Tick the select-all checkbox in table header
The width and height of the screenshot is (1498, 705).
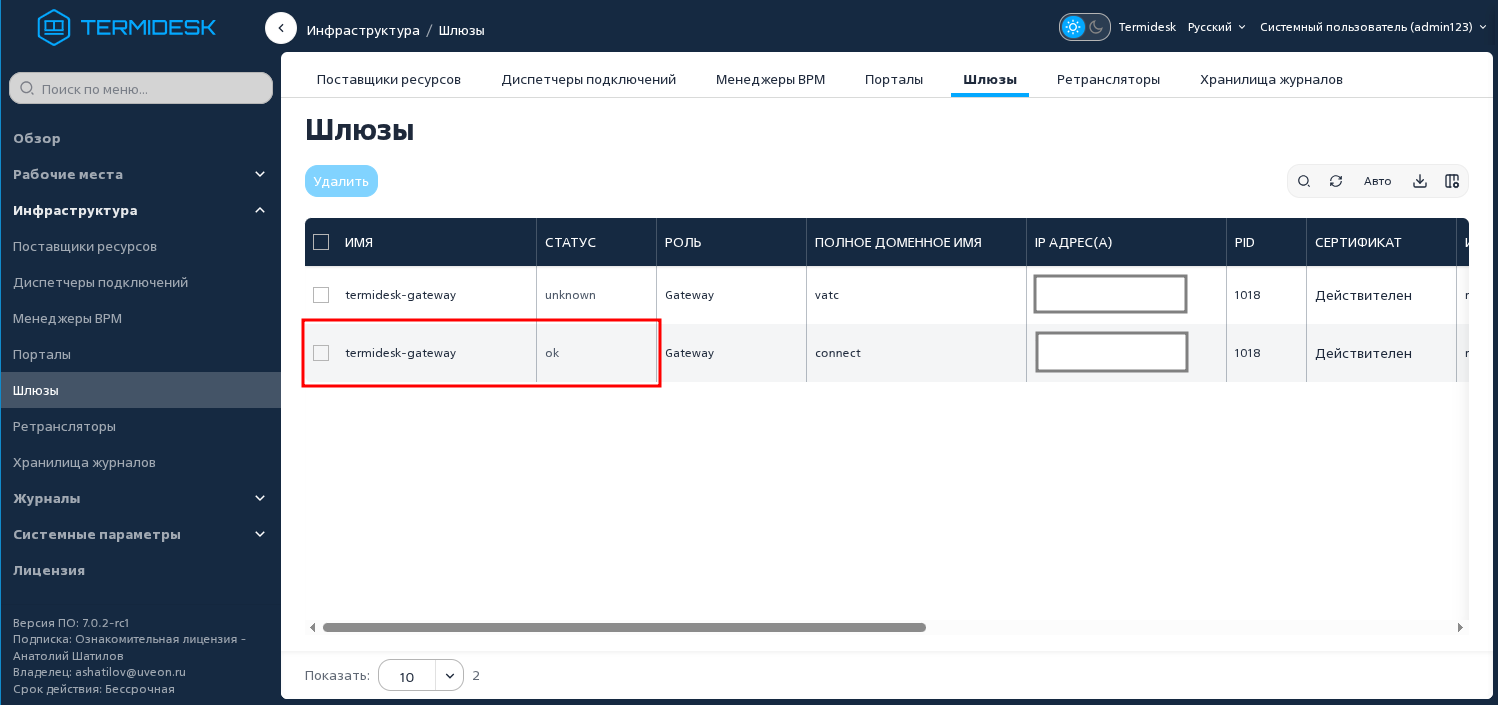pos(321,242)
